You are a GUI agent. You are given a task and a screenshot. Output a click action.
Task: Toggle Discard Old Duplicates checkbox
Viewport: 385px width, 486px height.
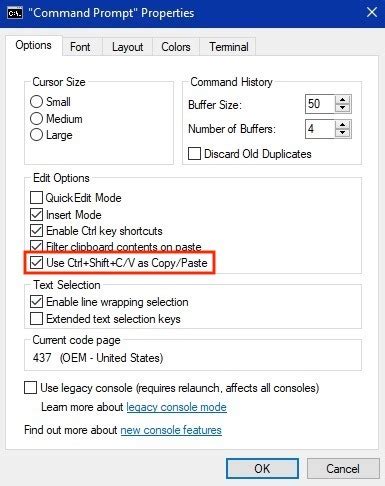[194, 154]
